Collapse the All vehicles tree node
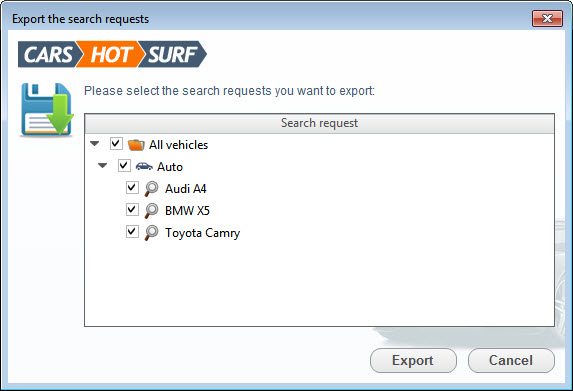 tap(95, 144)
